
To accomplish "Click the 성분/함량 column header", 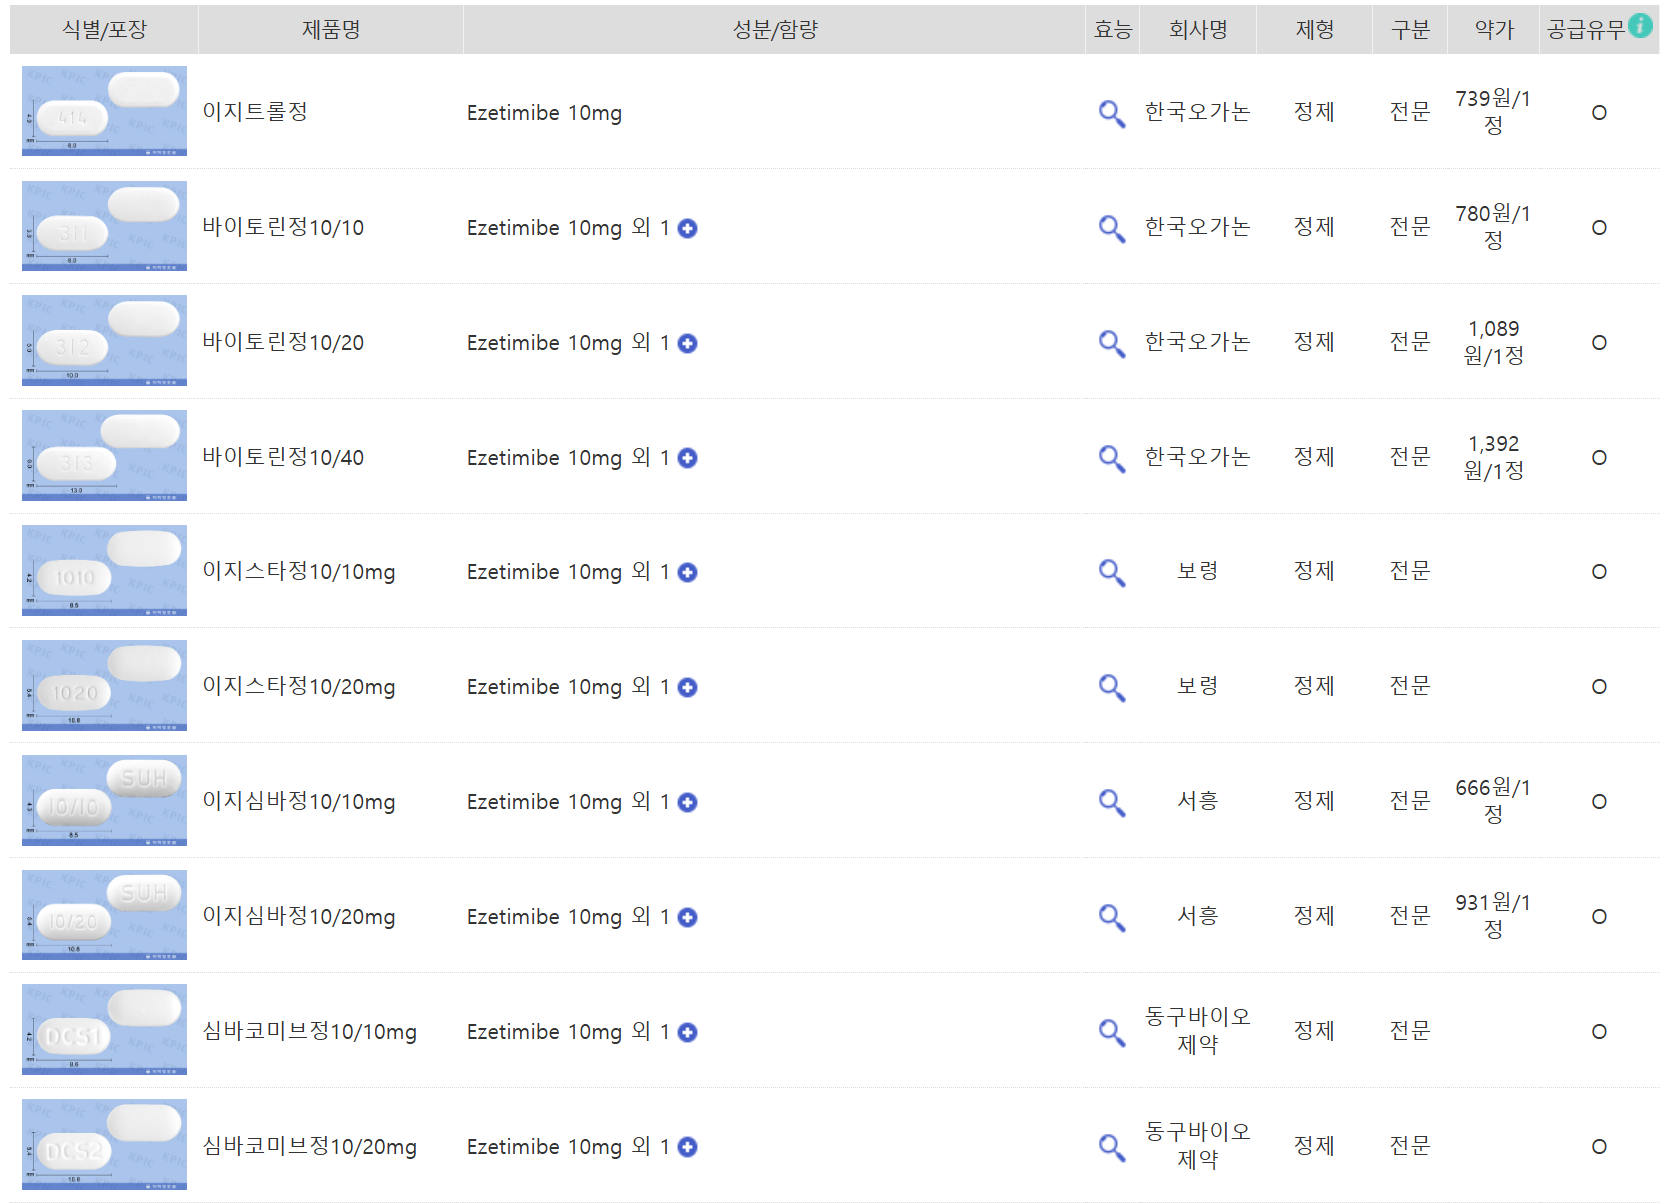I will (x=775, y=30).
